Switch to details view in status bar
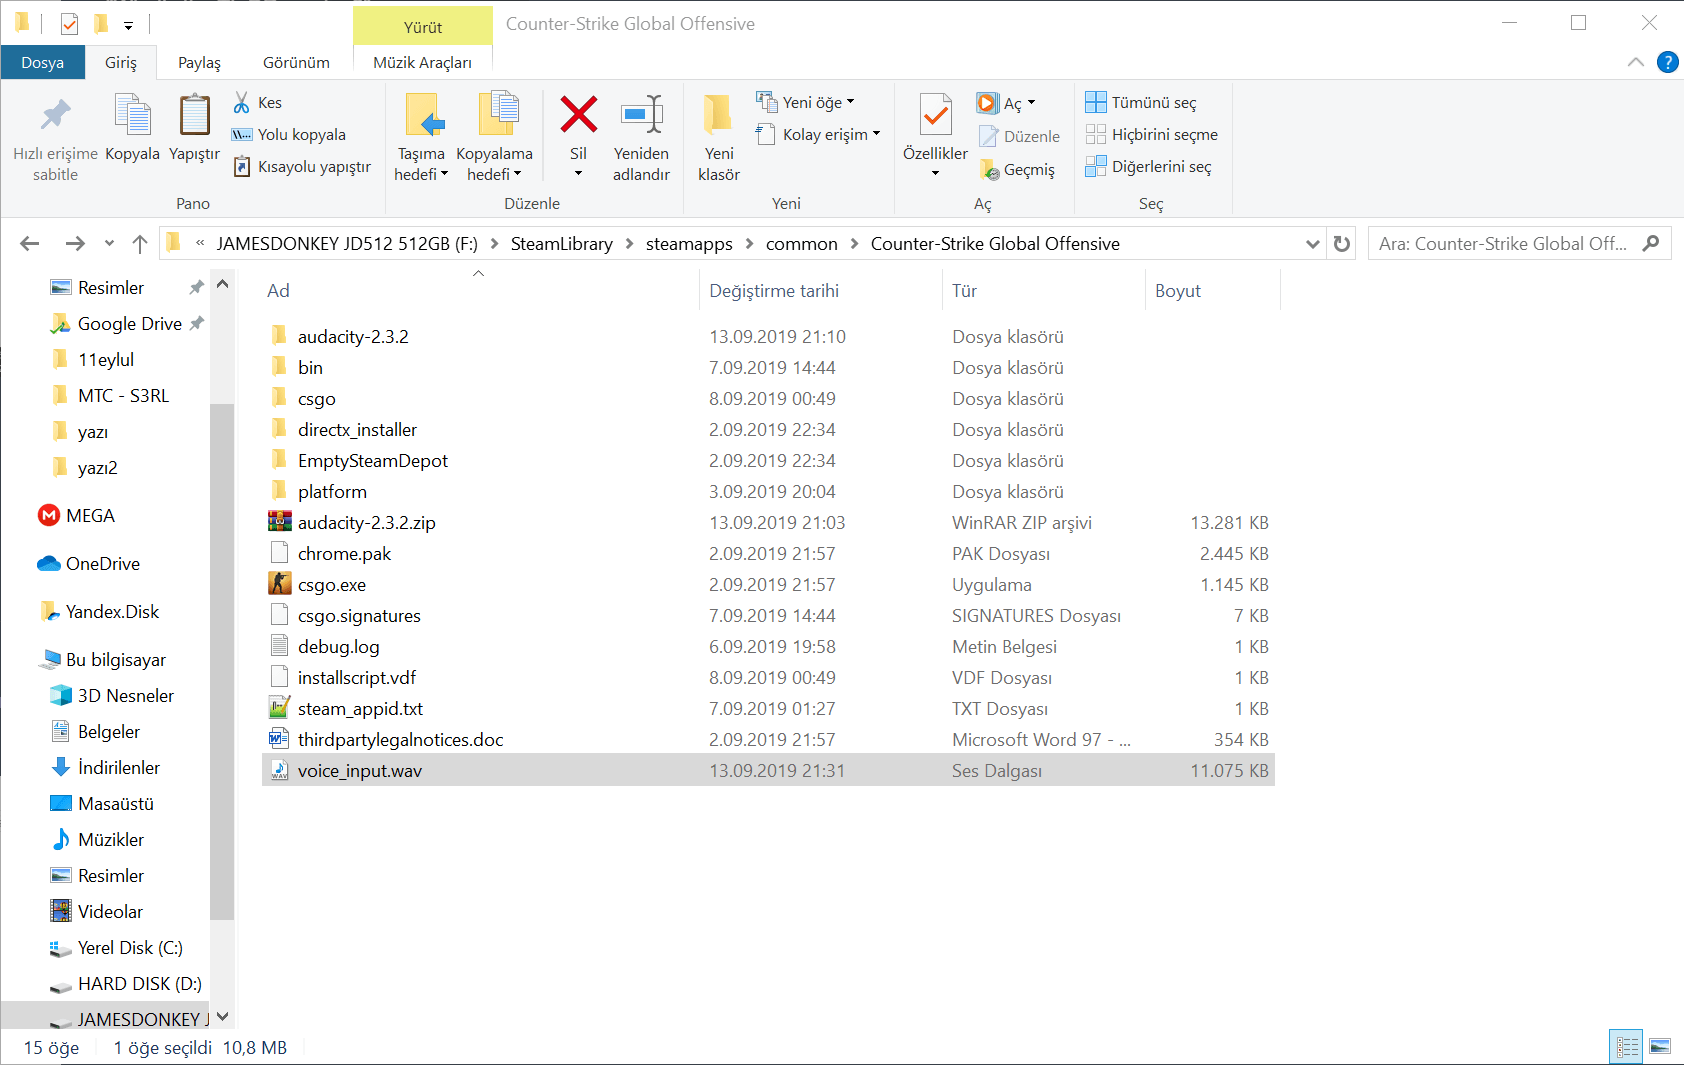 (1627, 1047)
